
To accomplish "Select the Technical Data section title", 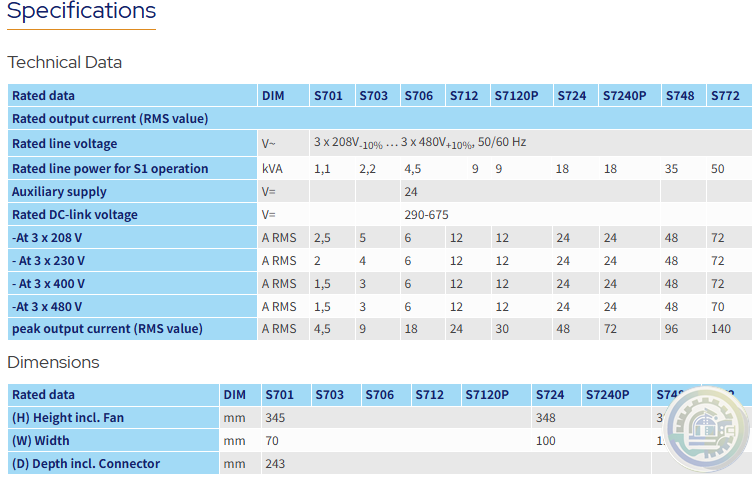I will coord(65,62).
